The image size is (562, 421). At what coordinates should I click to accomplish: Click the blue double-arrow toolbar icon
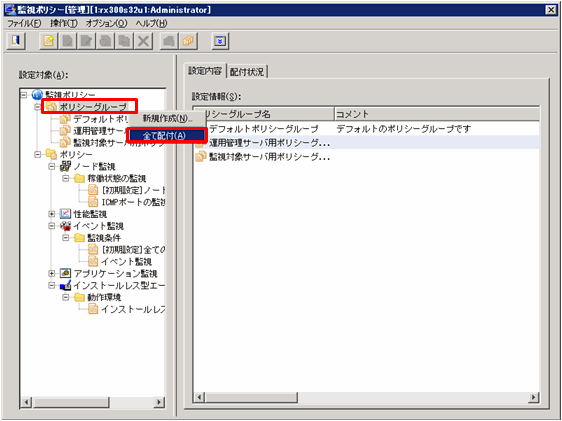pyautogui.click(x=220, y=41)
